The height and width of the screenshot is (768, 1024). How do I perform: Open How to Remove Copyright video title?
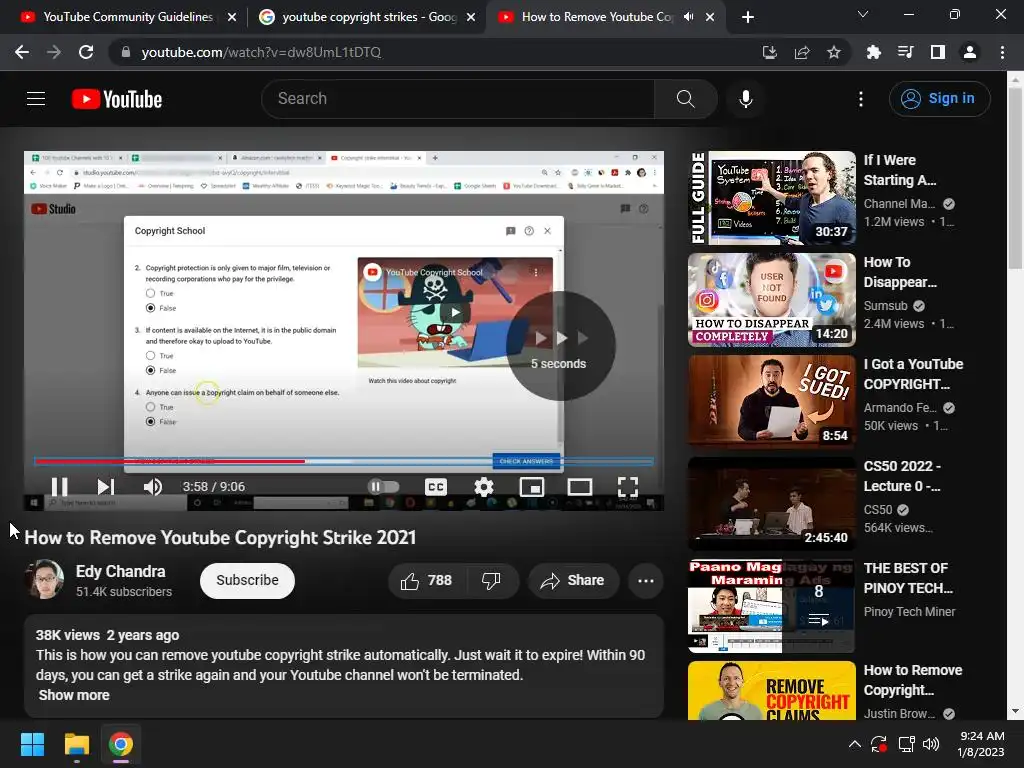[x=912, y=680]
